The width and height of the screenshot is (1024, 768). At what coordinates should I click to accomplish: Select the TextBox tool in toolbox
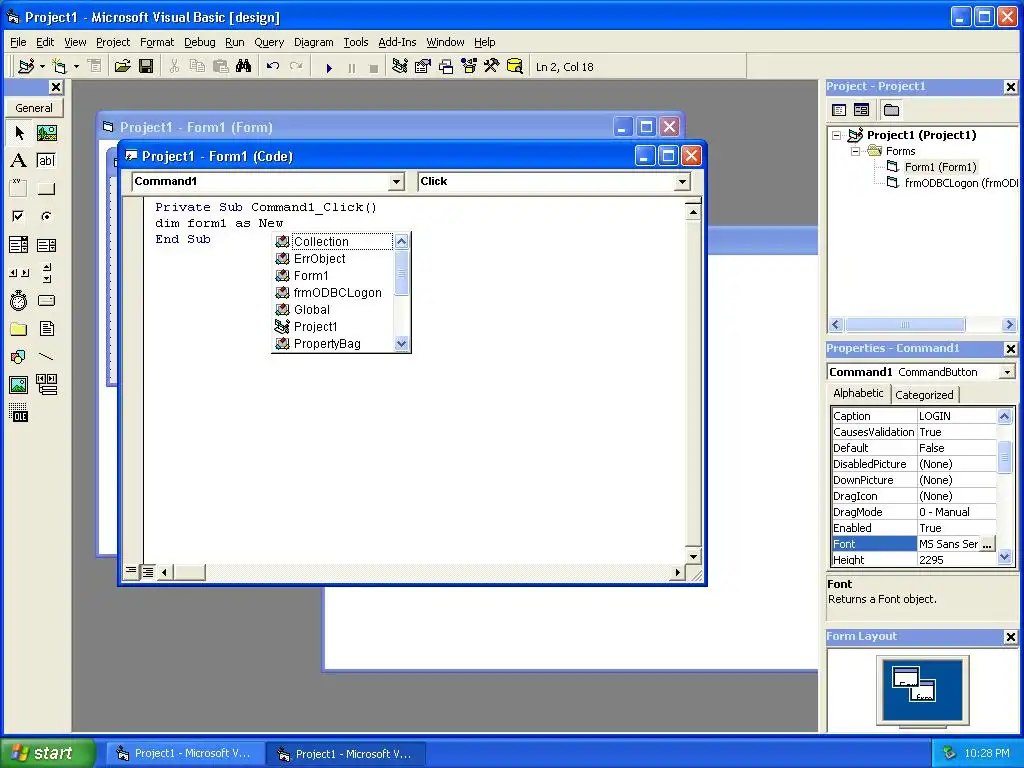click(46, 161)
